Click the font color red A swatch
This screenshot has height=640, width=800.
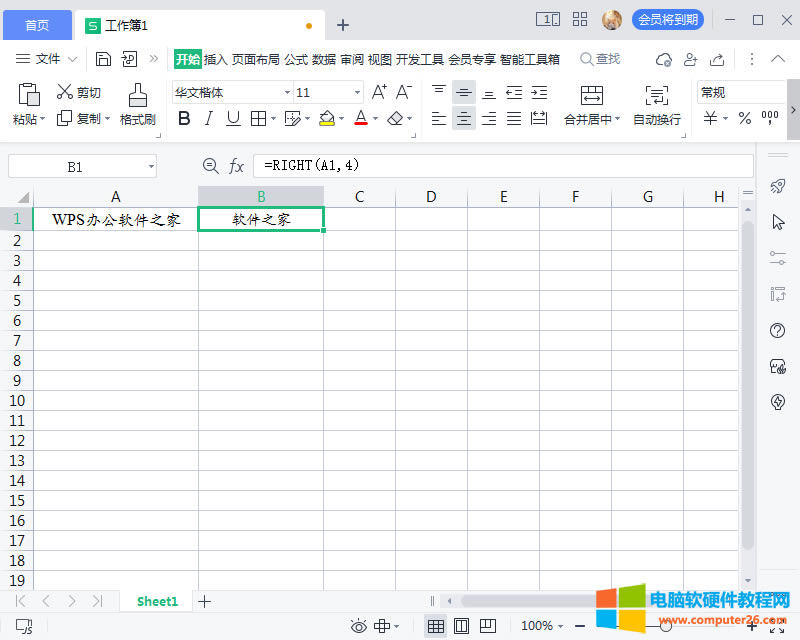point(360,119)
